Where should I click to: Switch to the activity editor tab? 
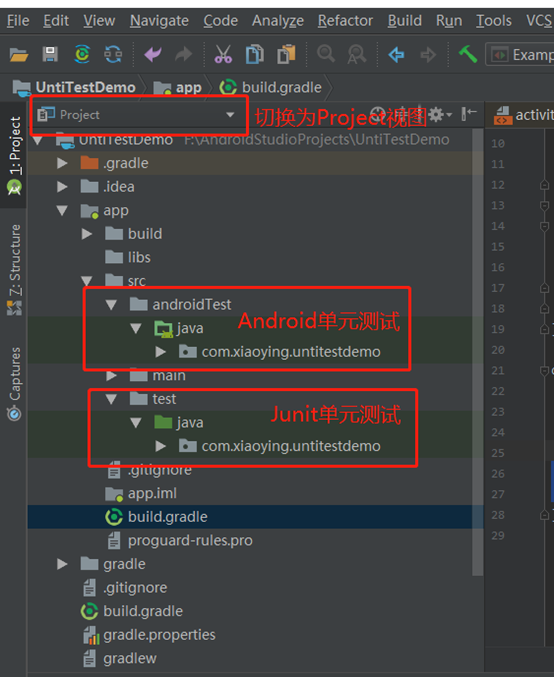[x=523, y=115]
